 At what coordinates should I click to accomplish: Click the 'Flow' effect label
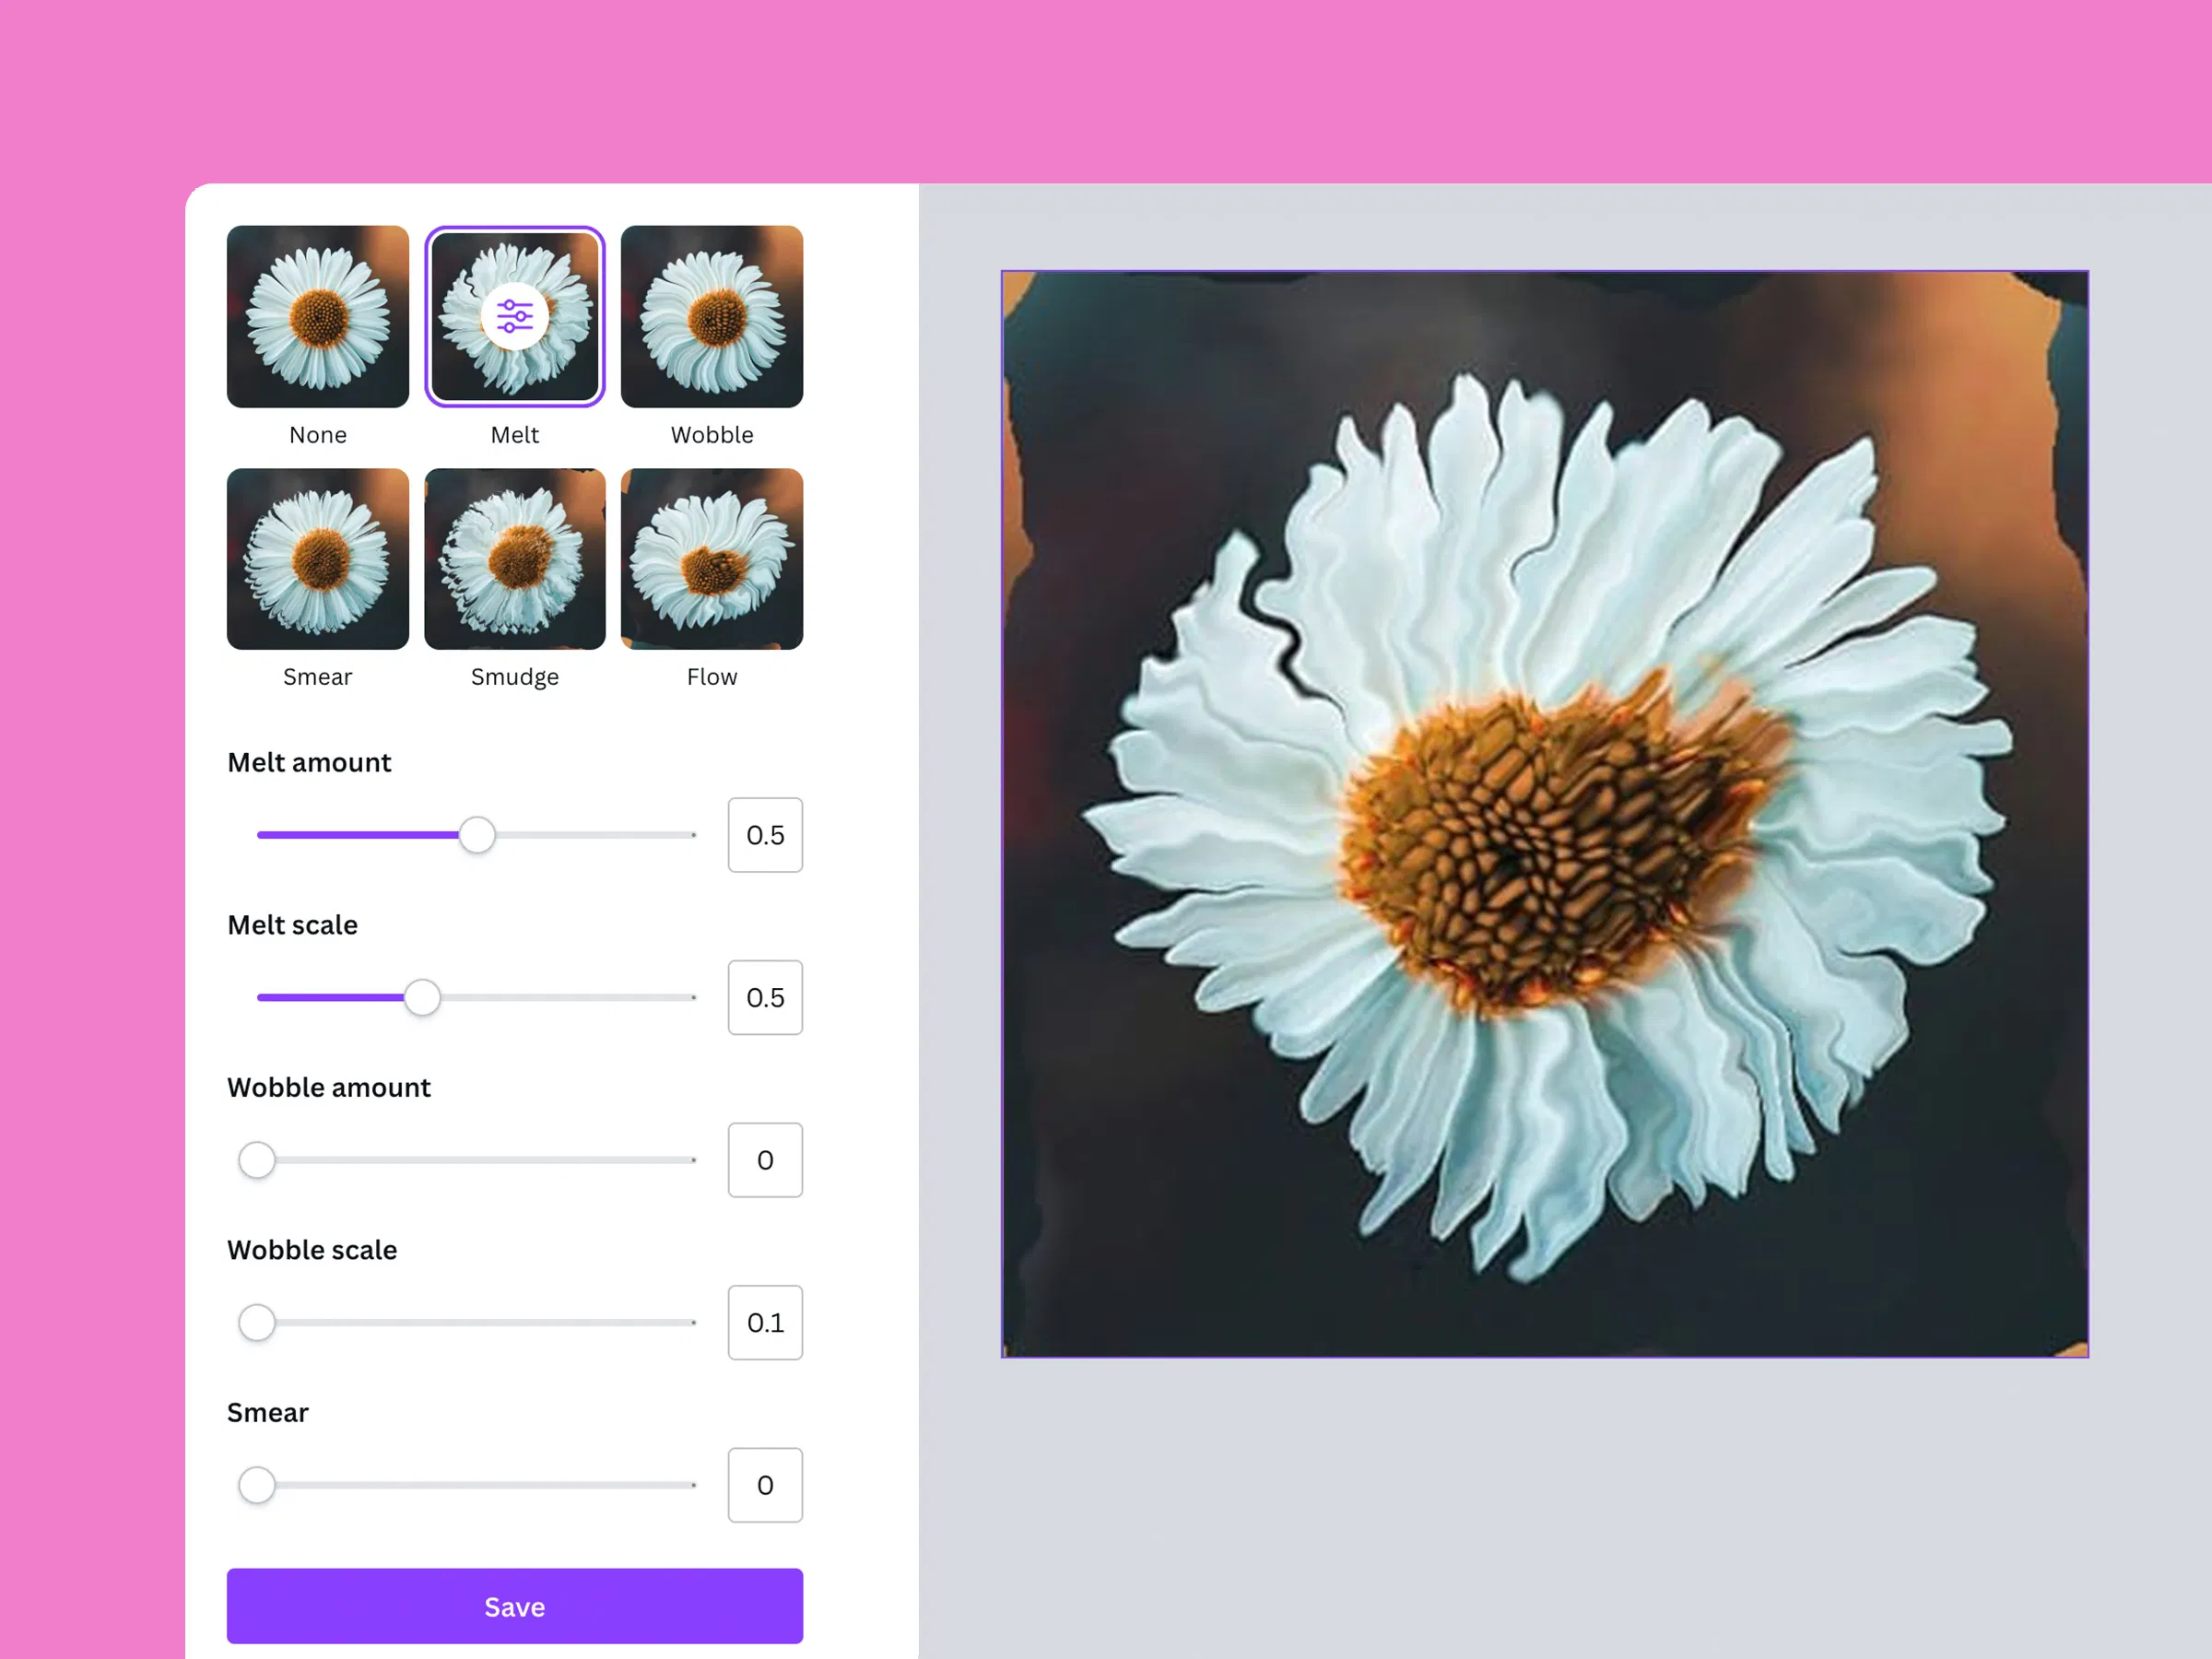[x=712, y=677]
